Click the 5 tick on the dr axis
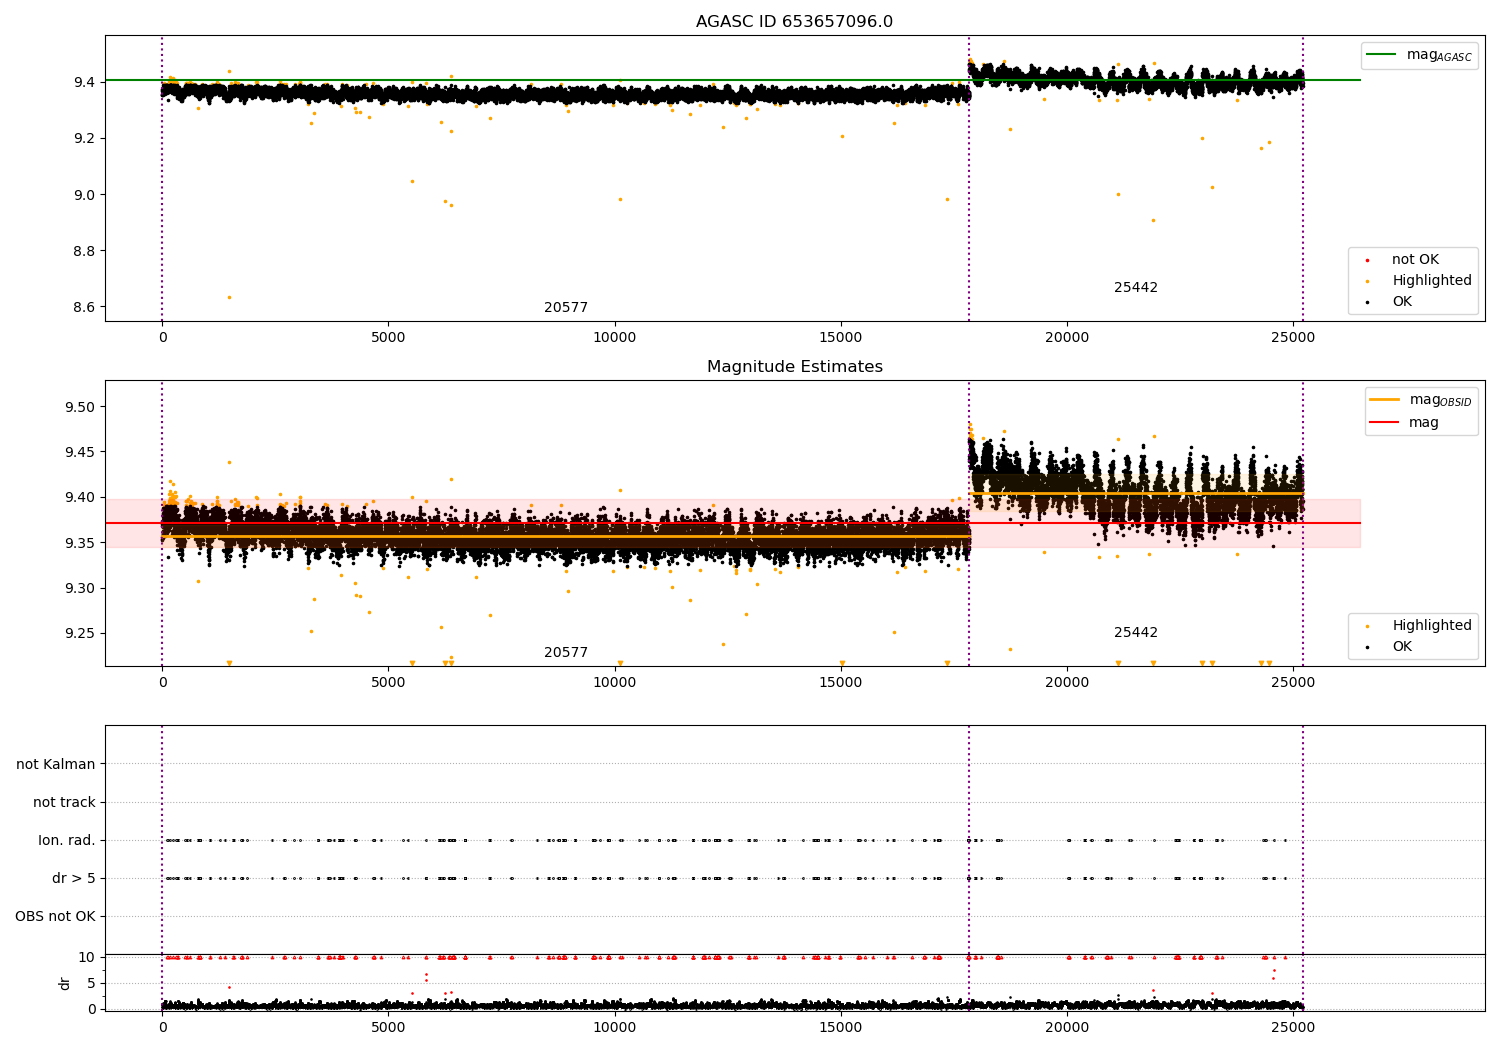Screen dimensions: 1500x1050 (91, 983)
